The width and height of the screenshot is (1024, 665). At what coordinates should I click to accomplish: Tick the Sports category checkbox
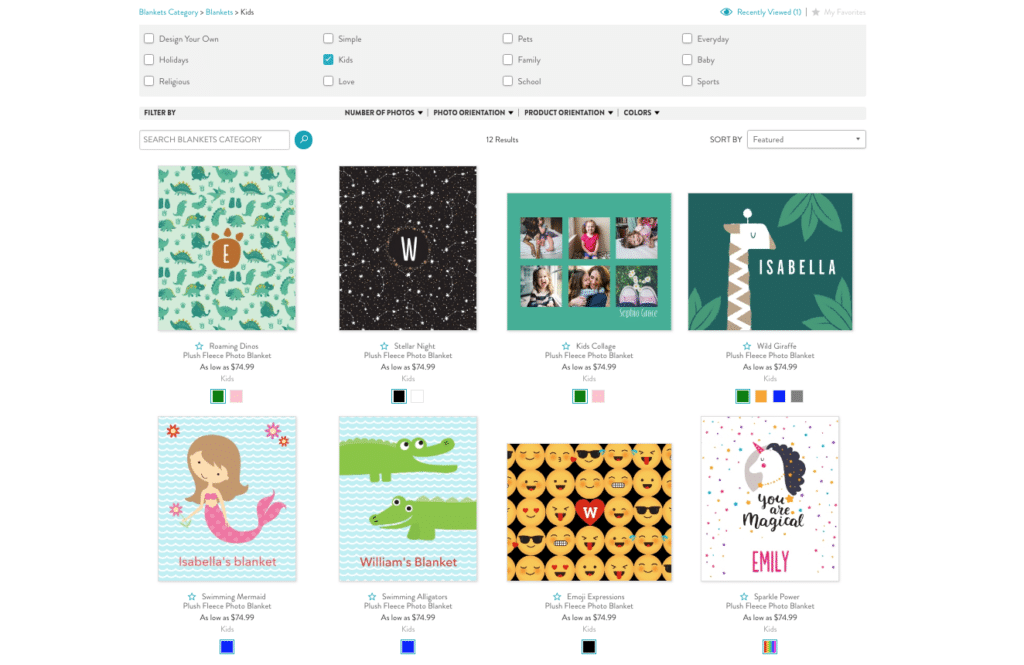click(687, 81)
